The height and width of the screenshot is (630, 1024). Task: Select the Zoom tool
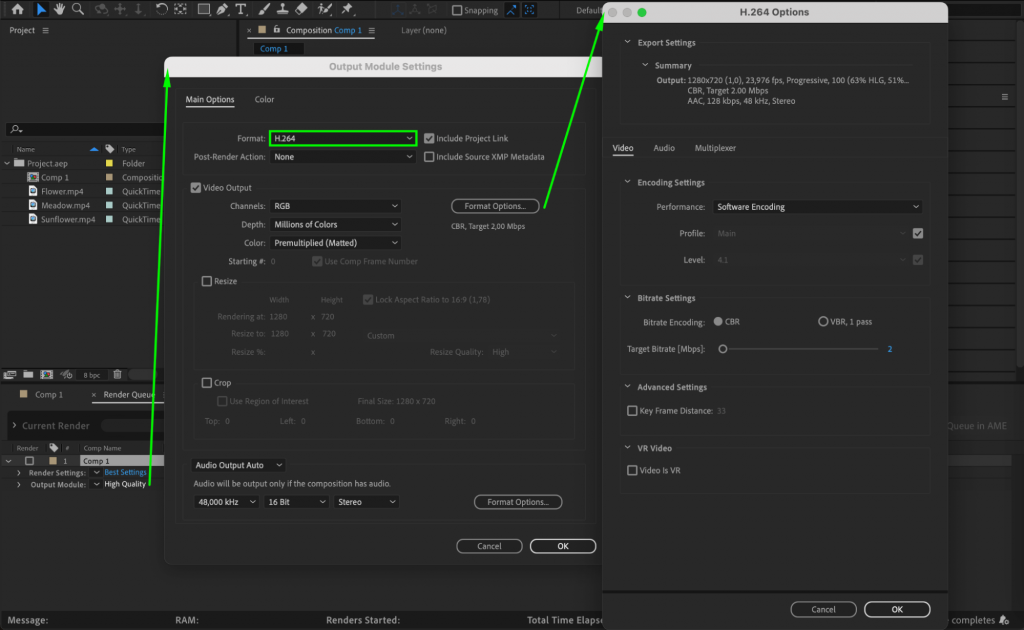[78, 9]
